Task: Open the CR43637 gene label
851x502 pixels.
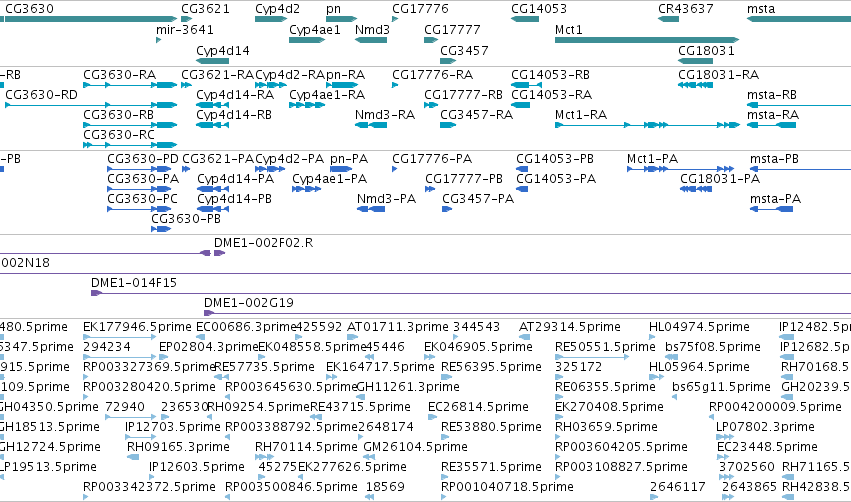Action: [x=685, y=9]
